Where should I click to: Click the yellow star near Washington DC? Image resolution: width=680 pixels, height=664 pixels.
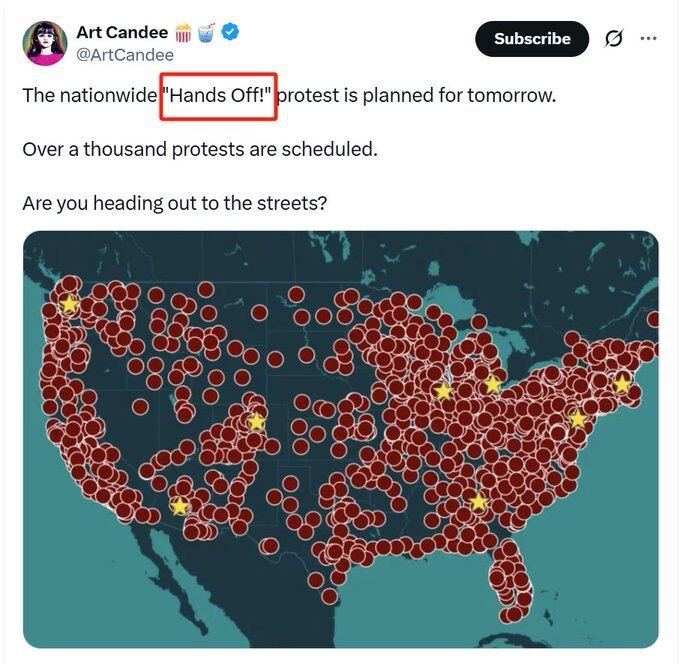tap(577, 419)
